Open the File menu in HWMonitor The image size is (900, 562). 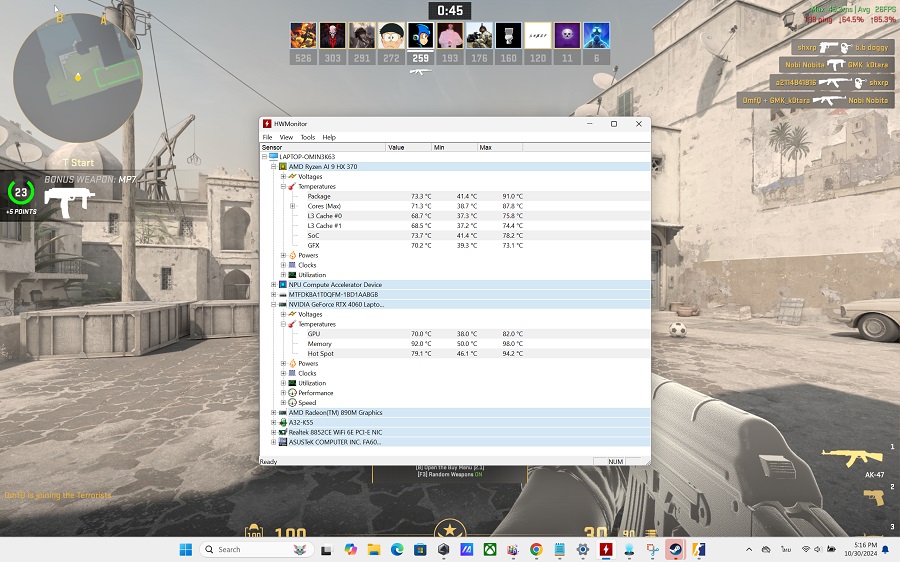tap(267, 137)
